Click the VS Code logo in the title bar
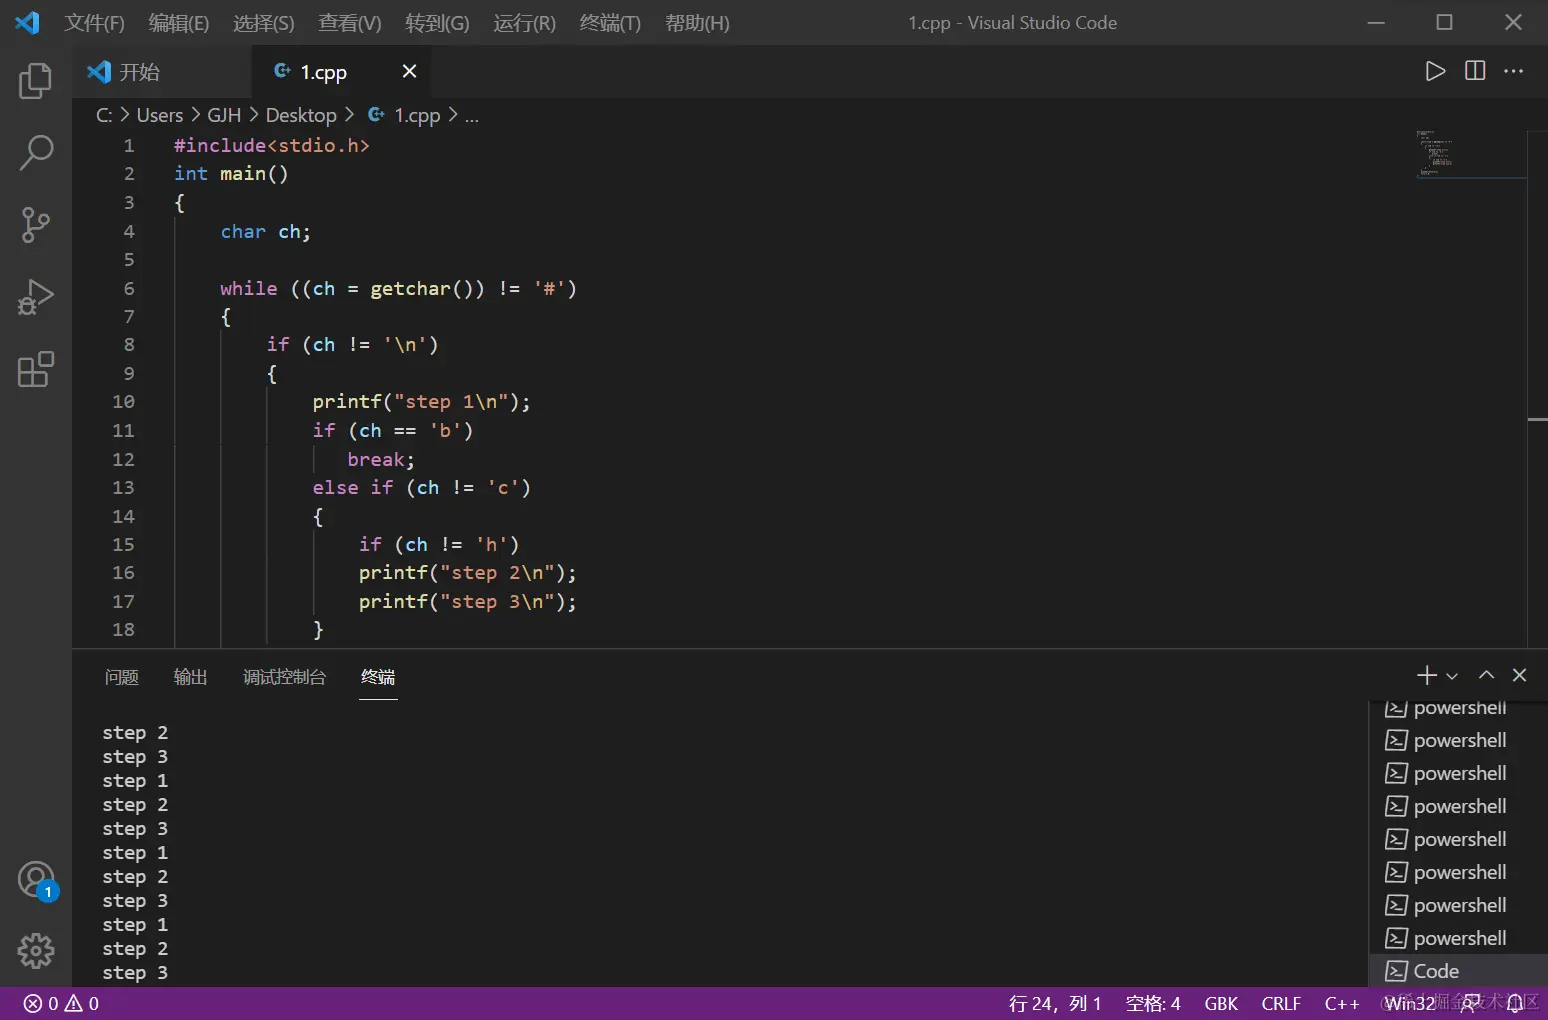The height and width of the screenshot is (1020, 1548). pos(27,22)
